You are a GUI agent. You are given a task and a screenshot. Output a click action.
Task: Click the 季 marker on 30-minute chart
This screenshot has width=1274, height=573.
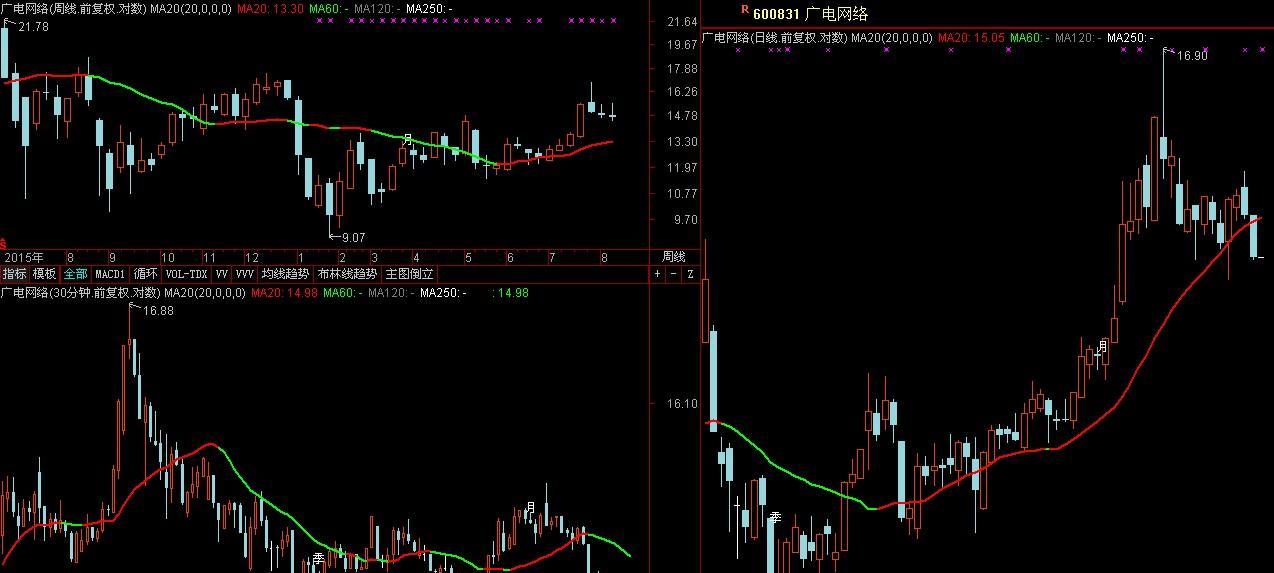coord(319,559)
